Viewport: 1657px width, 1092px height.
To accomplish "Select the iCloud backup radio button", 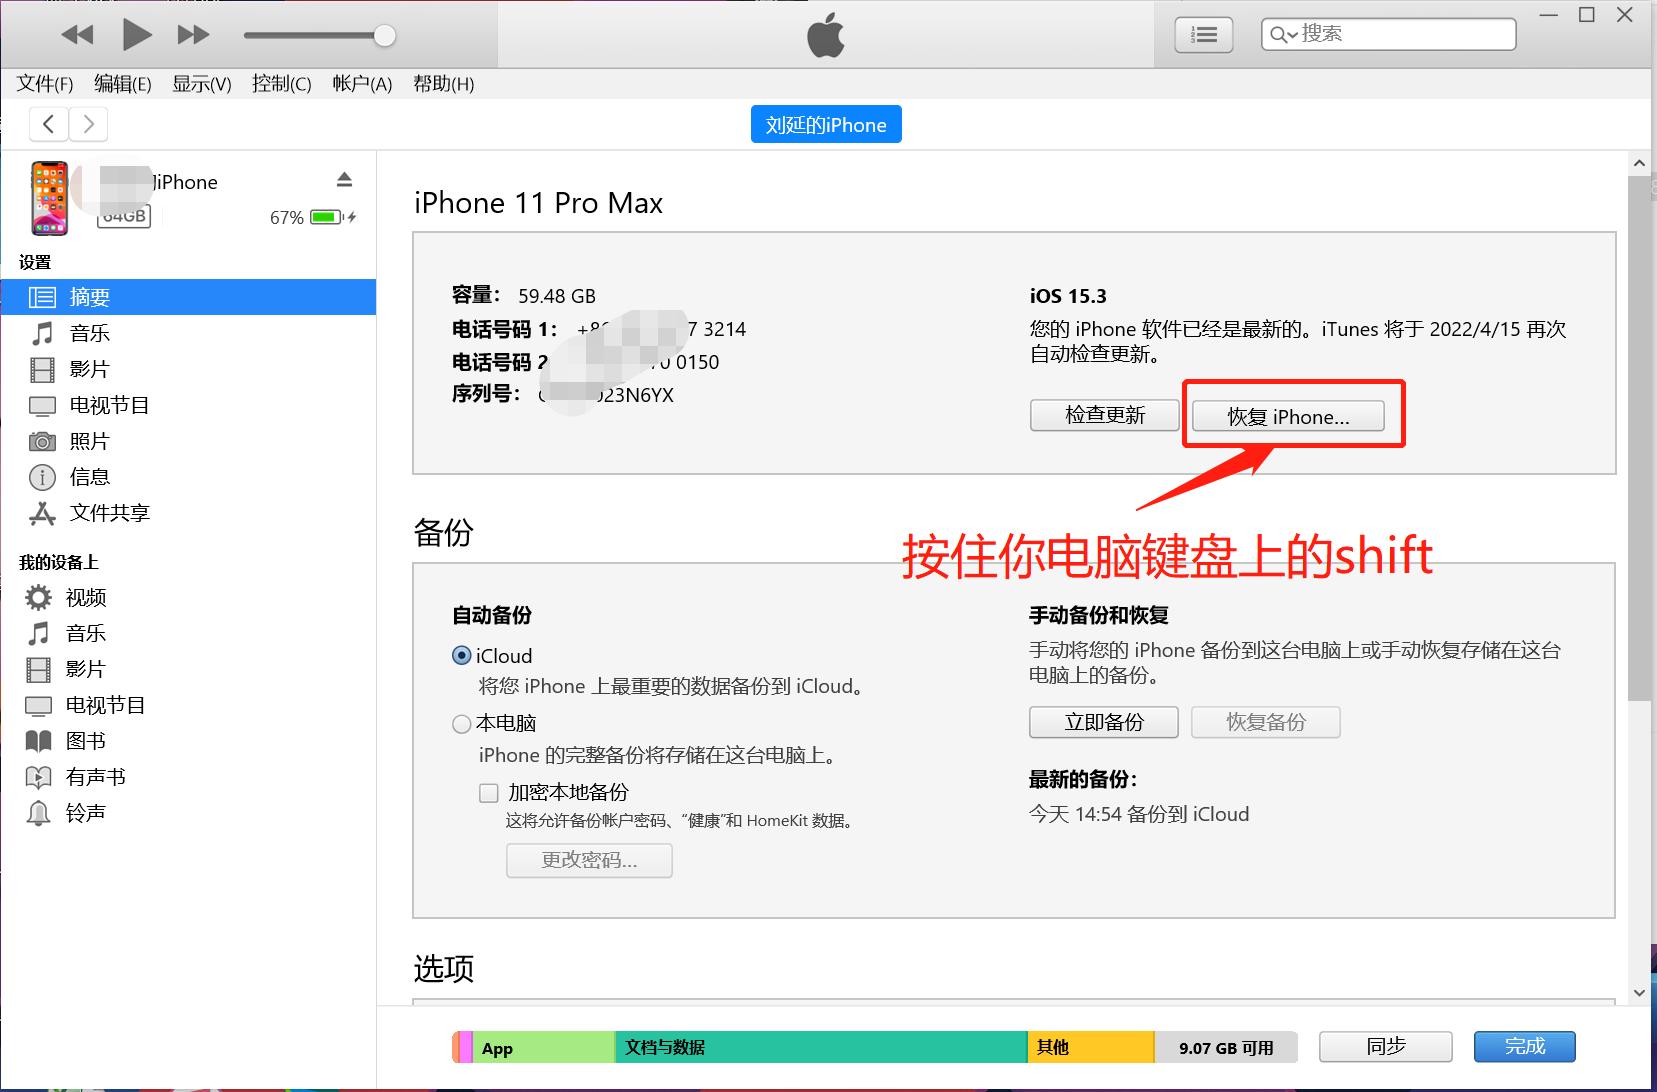I will [x=462, y=656].
